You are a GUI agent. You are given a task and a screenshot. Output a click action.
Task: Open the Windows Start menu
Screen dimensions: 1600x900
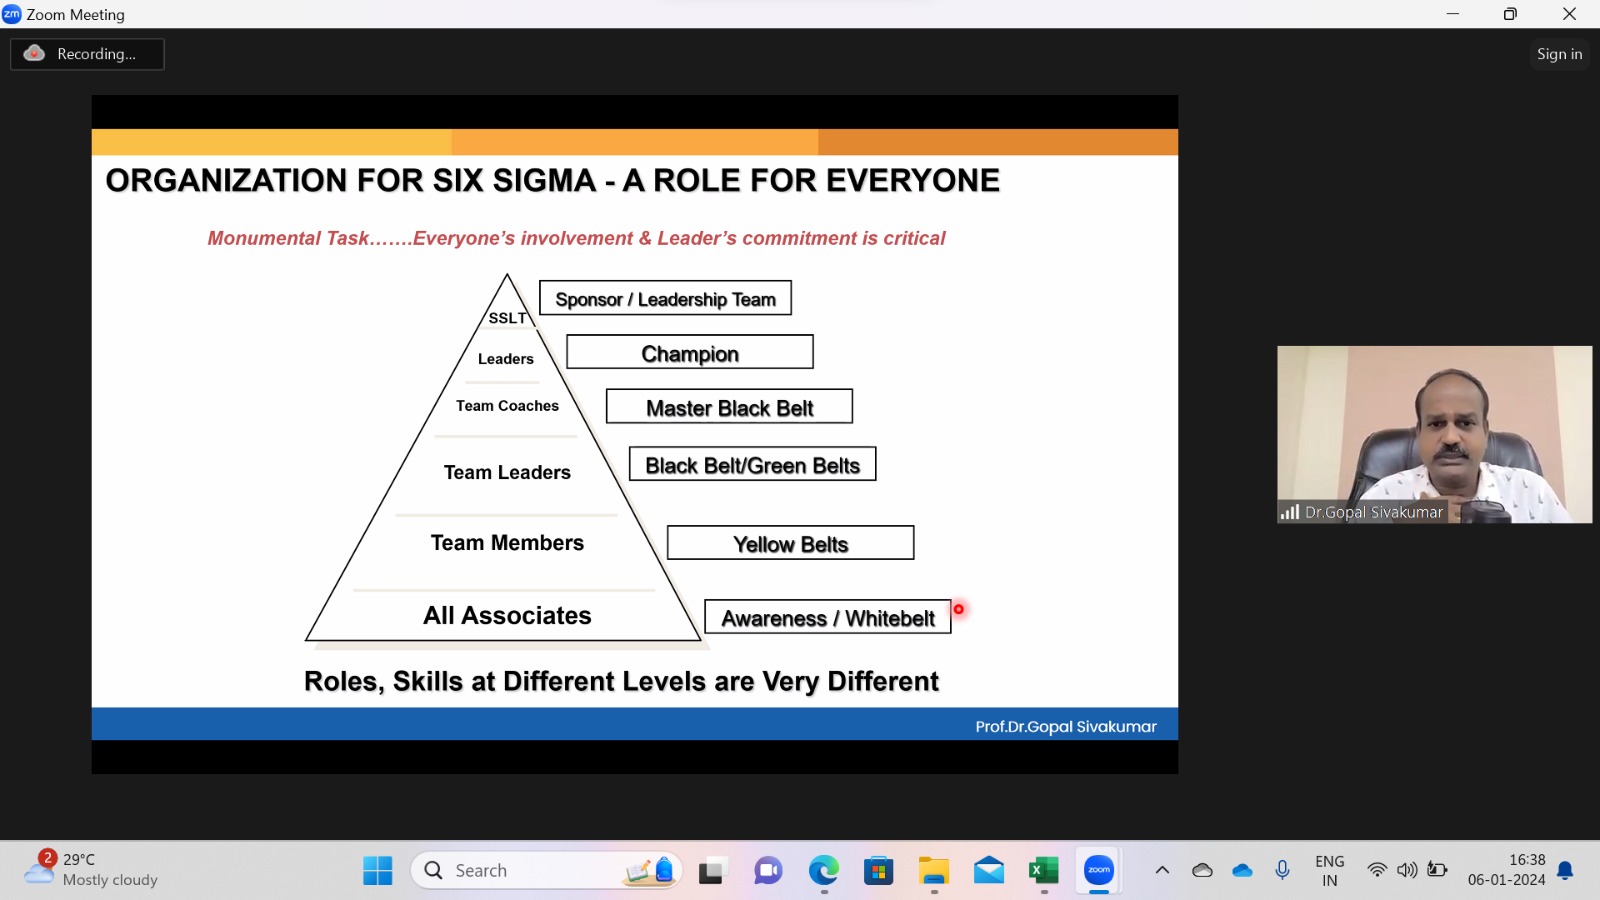coord(378,871)
